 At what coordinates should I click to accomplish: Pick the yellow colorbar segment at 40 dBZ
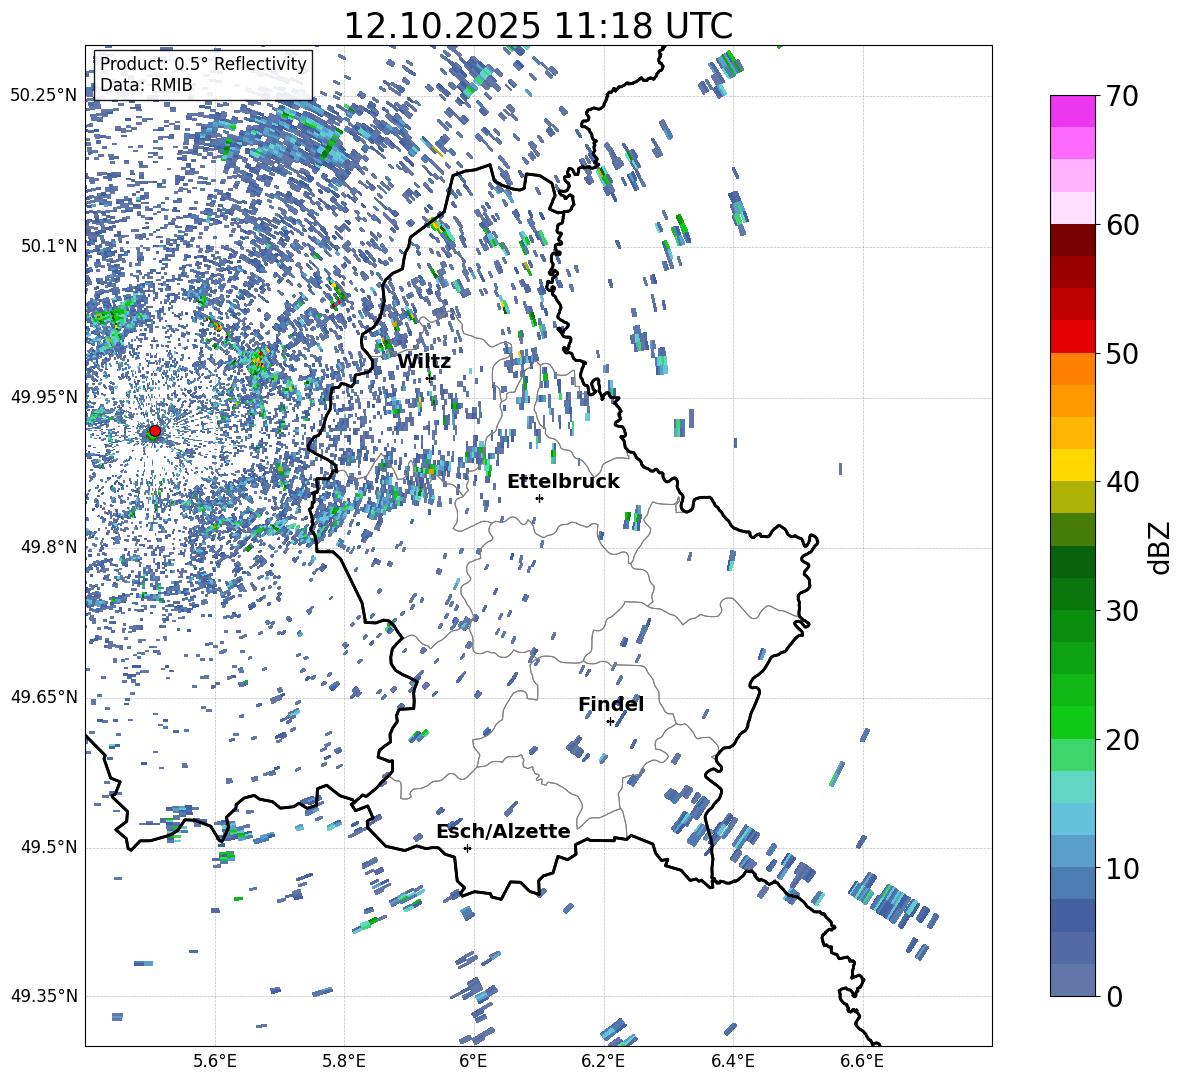pyautogui.click(x=1073, y=465)
